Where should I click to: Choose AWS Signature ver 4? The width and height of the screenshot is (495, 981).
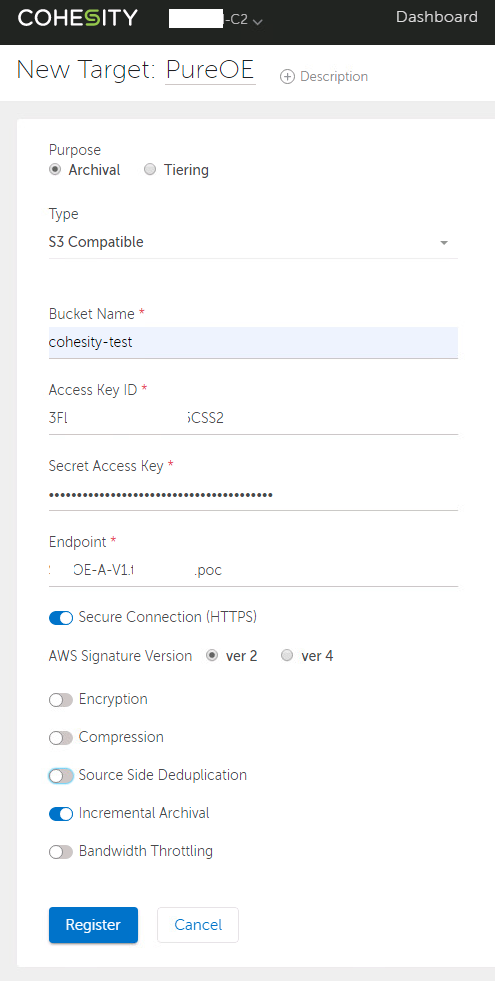click(x=287, y=656)
